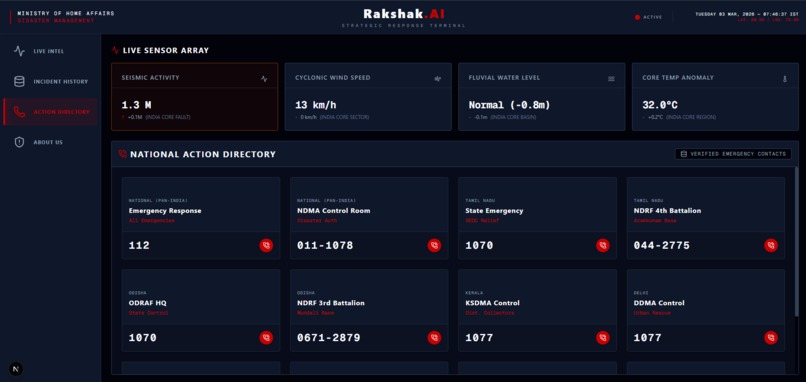The image size is (806, 382).
Task: Call NDRF 4th Battalion 044-2775
Action: (x=771, y=245)
